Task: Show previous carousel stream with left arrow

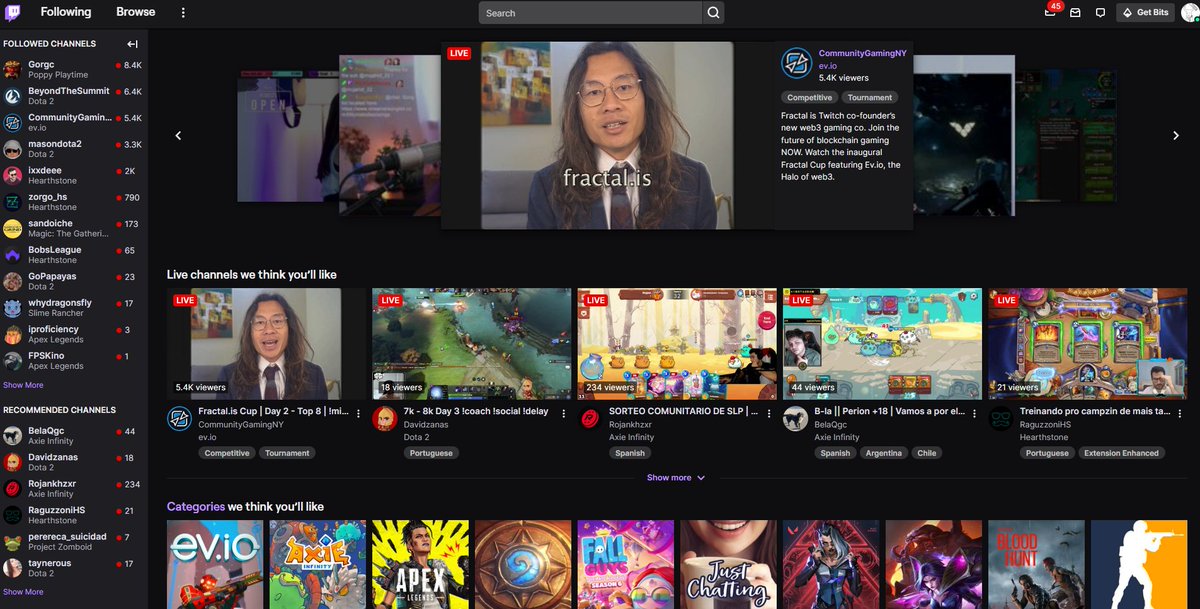Action: [x=178, y=135]
